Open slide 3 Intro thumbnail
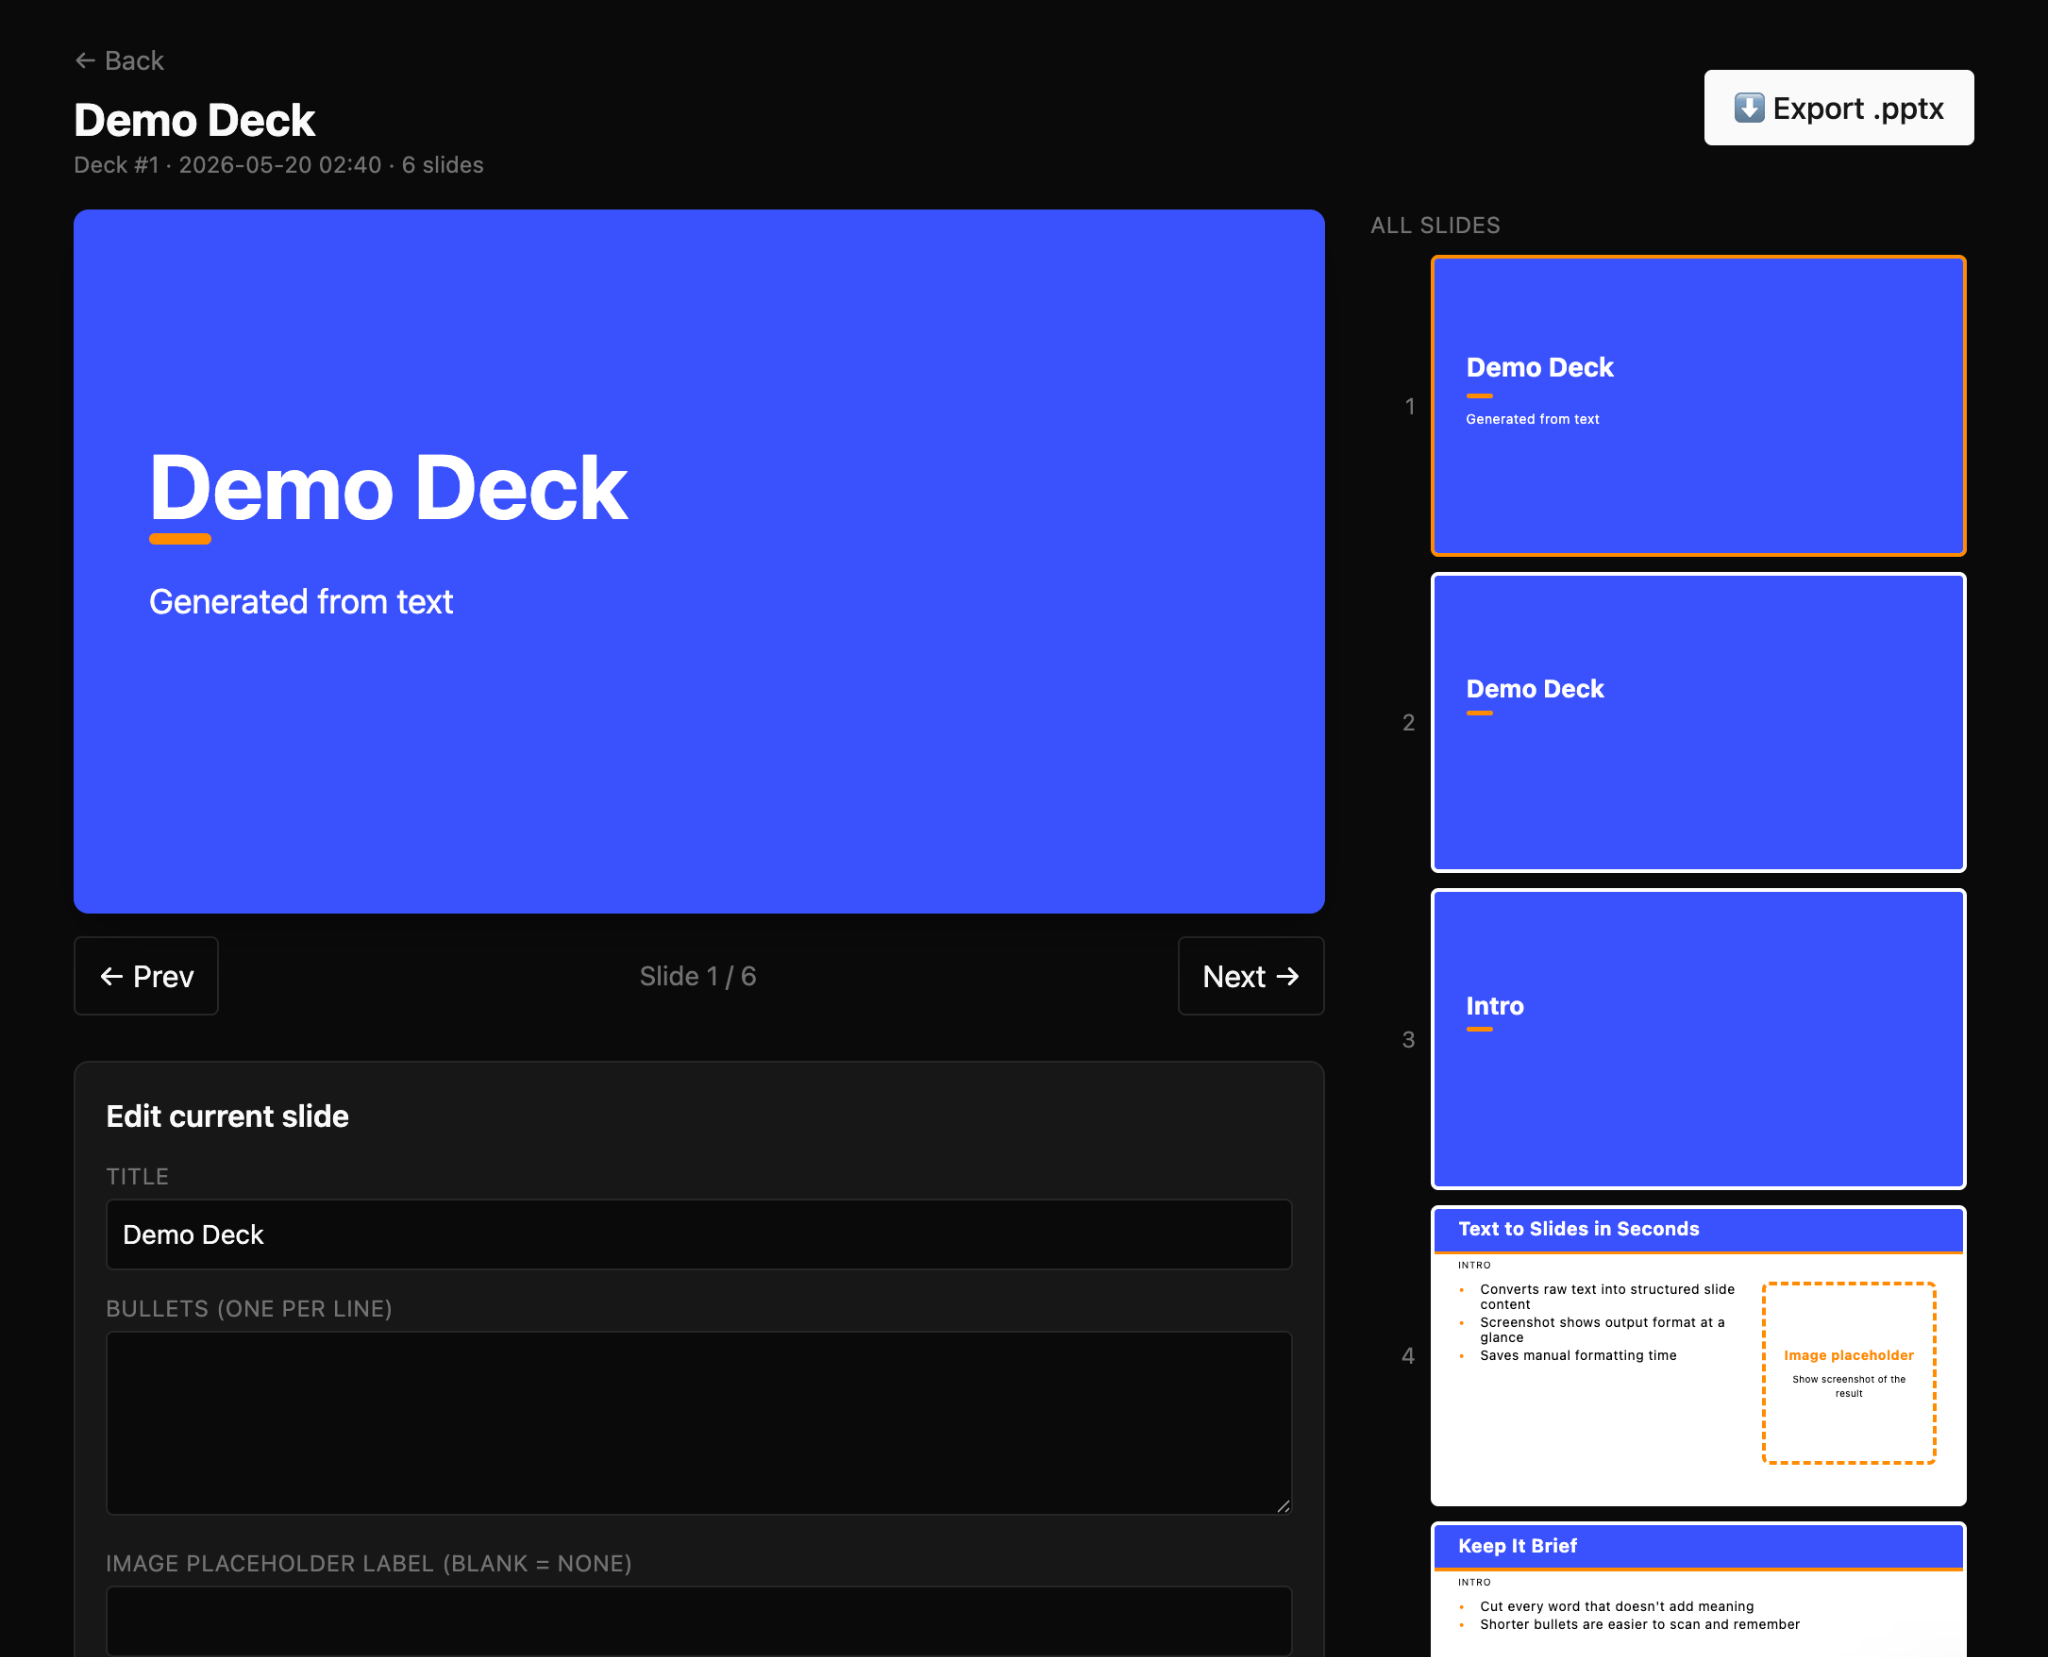2048x1657 pixels. pyautogui.click(x=1698, y=1039)
